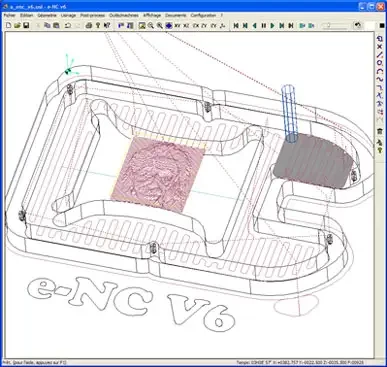Image resolution: width=387 pixels, height=367 pixels.
Task: Create a new file with the blank page icon
Action: [x=9, y=25]
